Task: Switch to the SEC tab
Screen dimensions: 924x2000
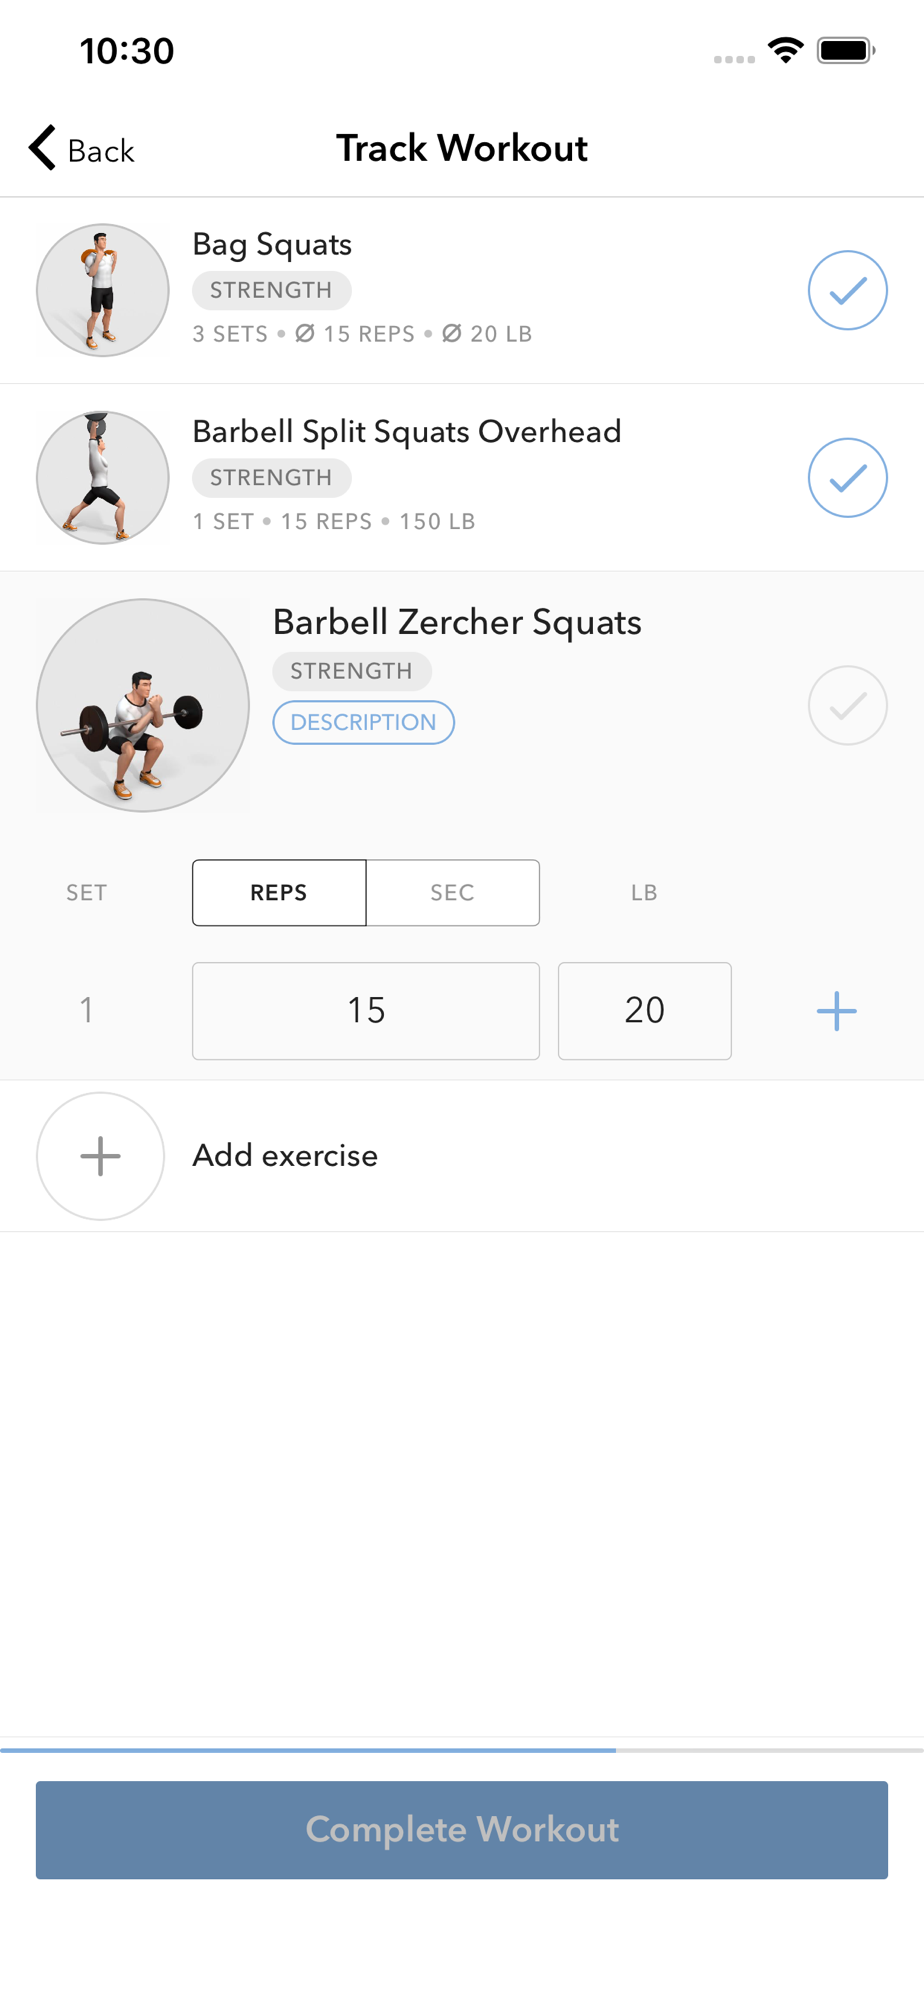Action: (x=452, y=893)
